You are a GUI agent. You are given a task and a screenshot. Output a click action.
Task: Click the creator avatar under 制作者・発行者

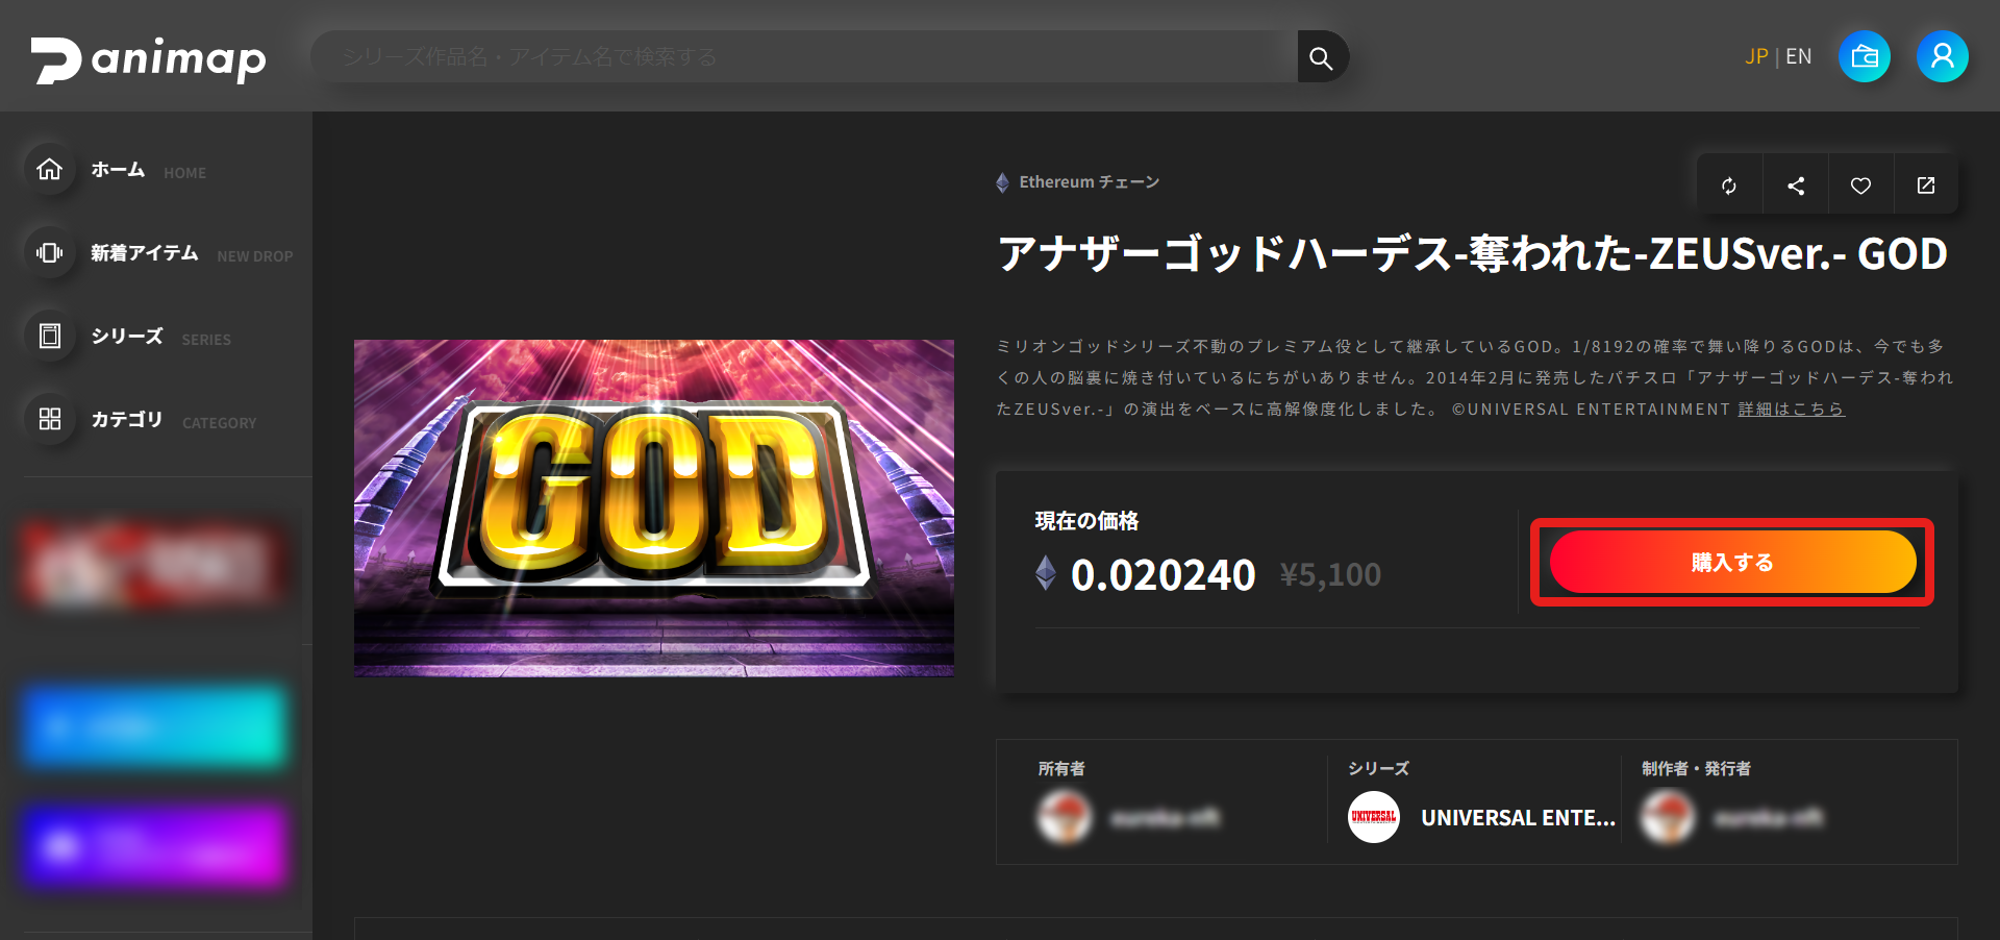tap(1667, 817)
